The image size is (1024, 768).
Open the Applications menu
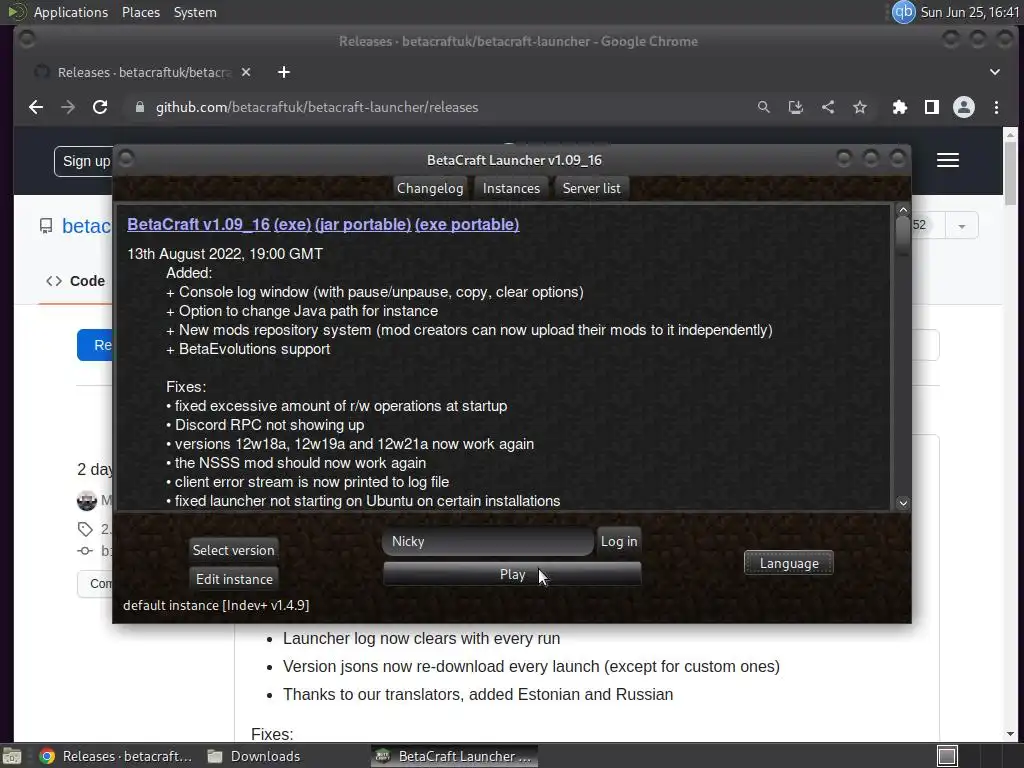(x=71, y=12)
